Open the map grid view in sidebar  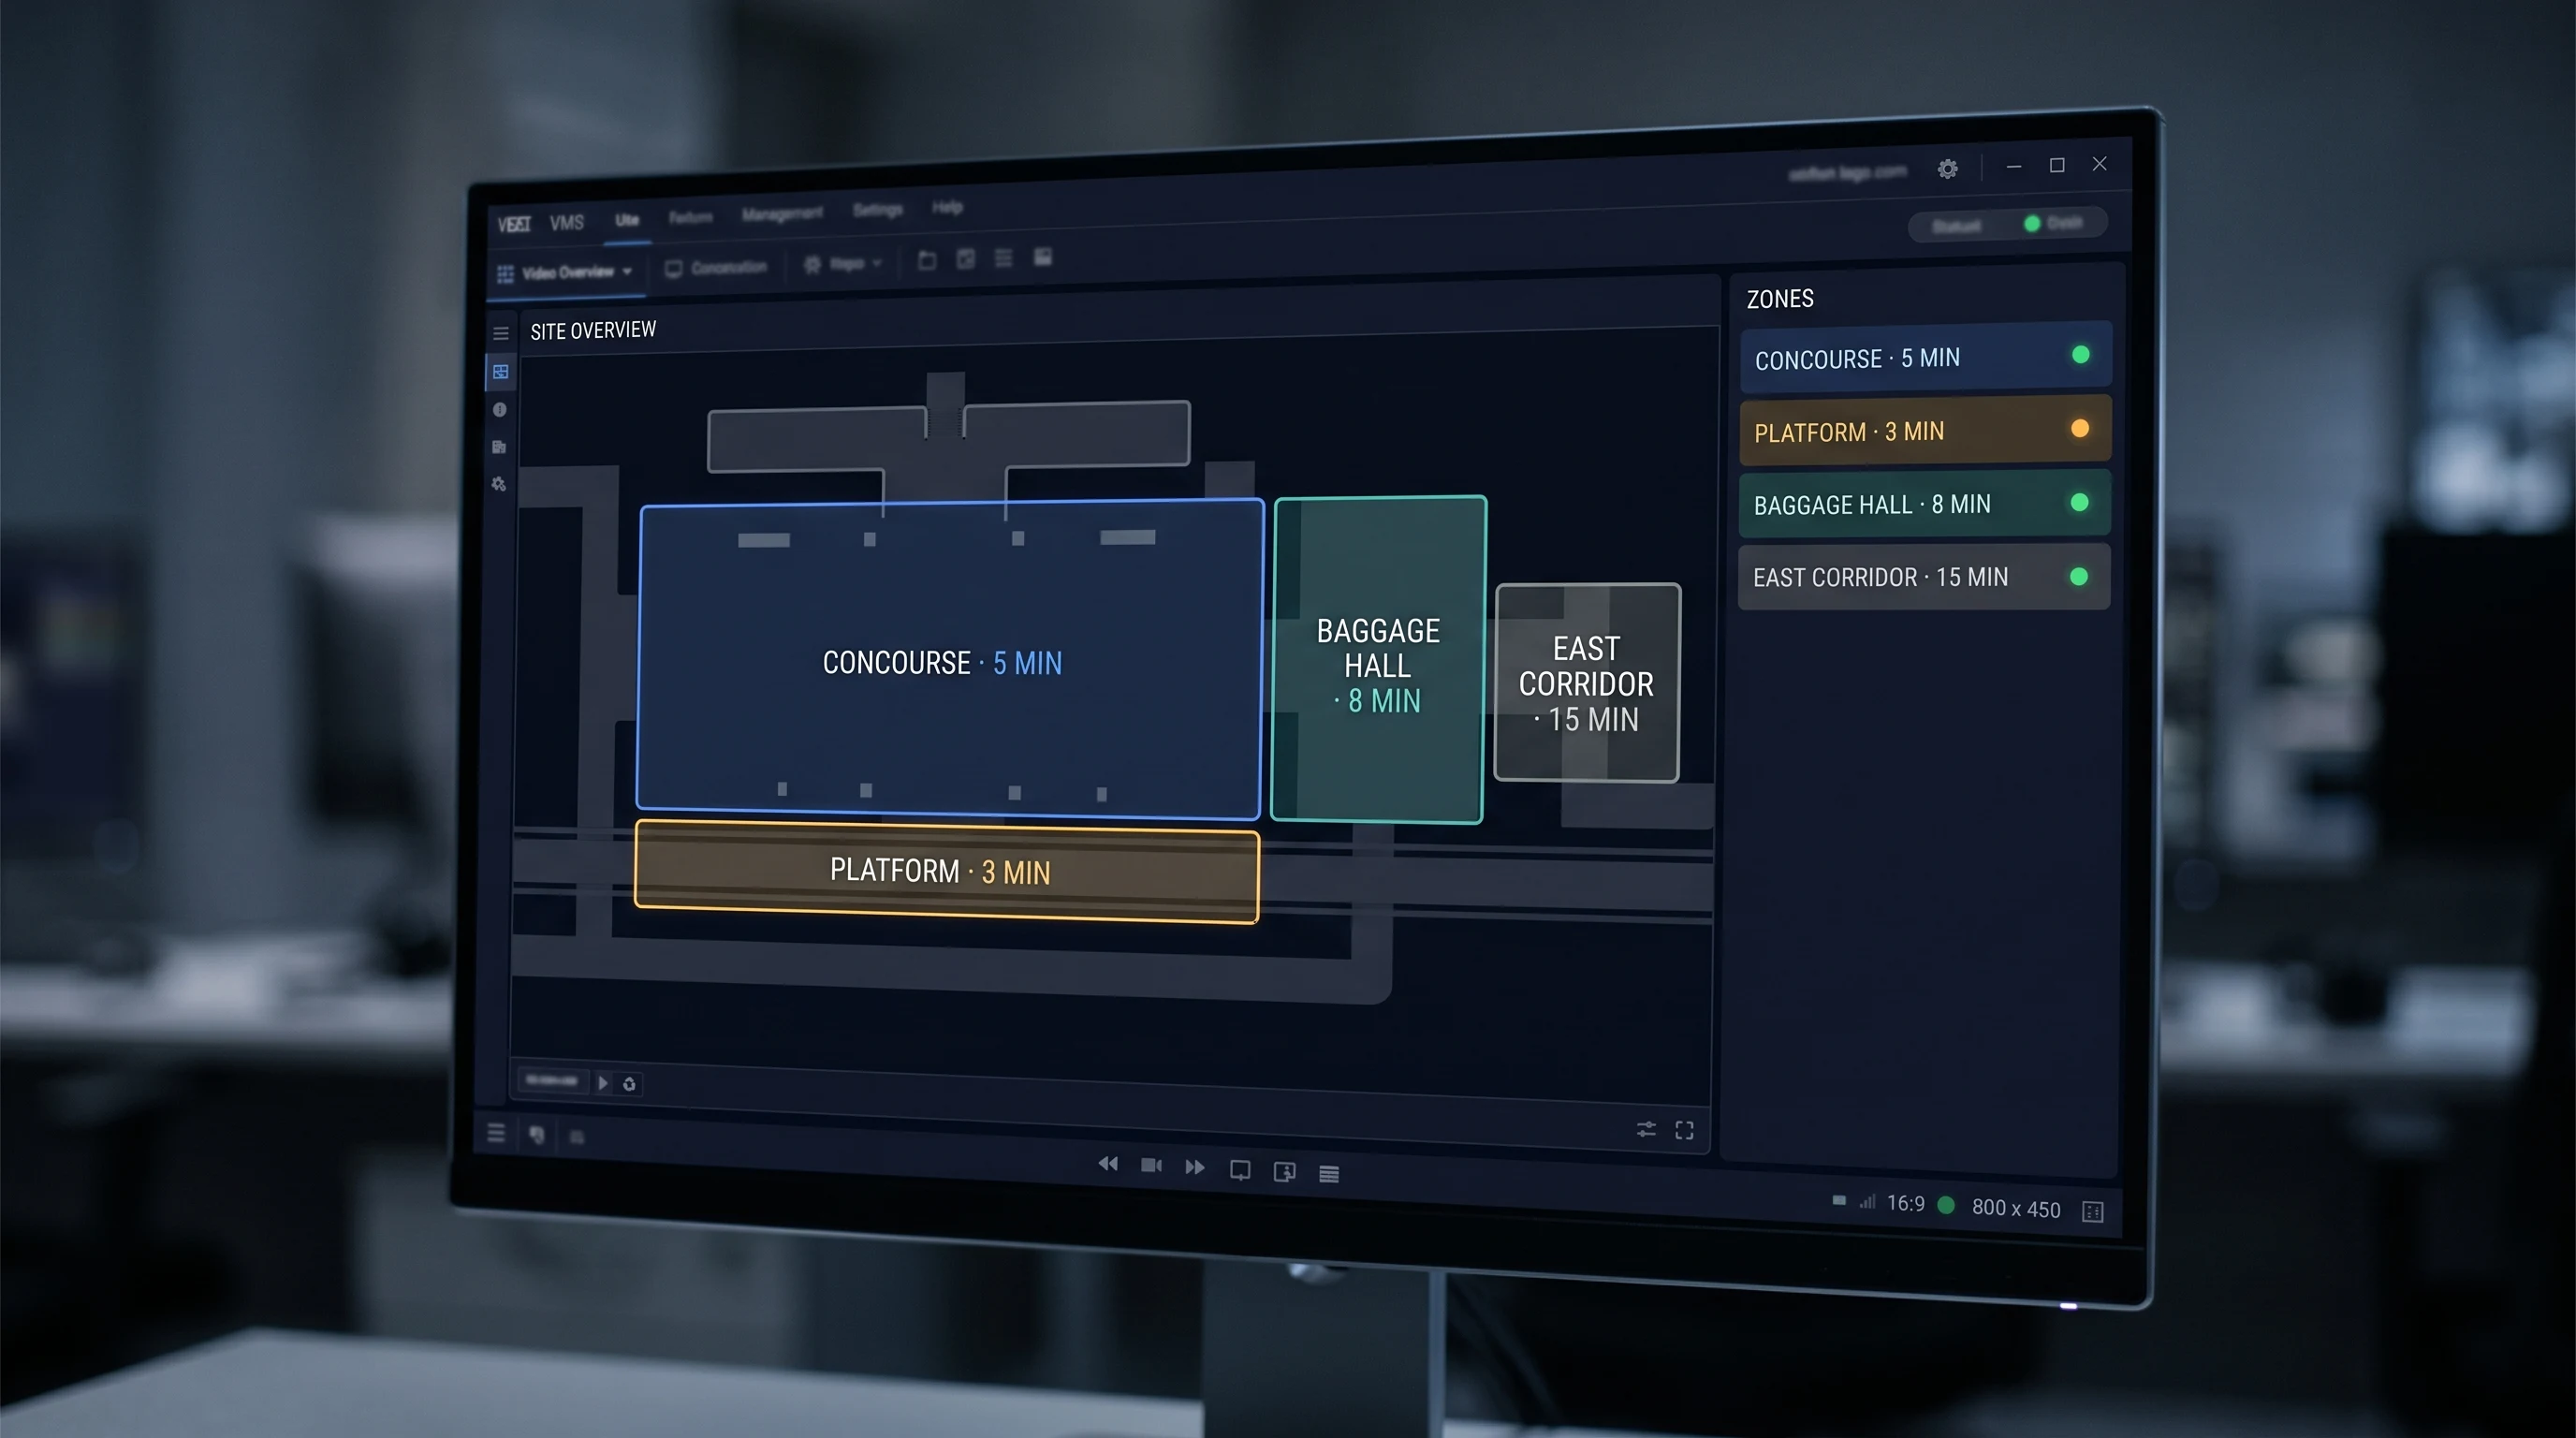tap(501, 372)
